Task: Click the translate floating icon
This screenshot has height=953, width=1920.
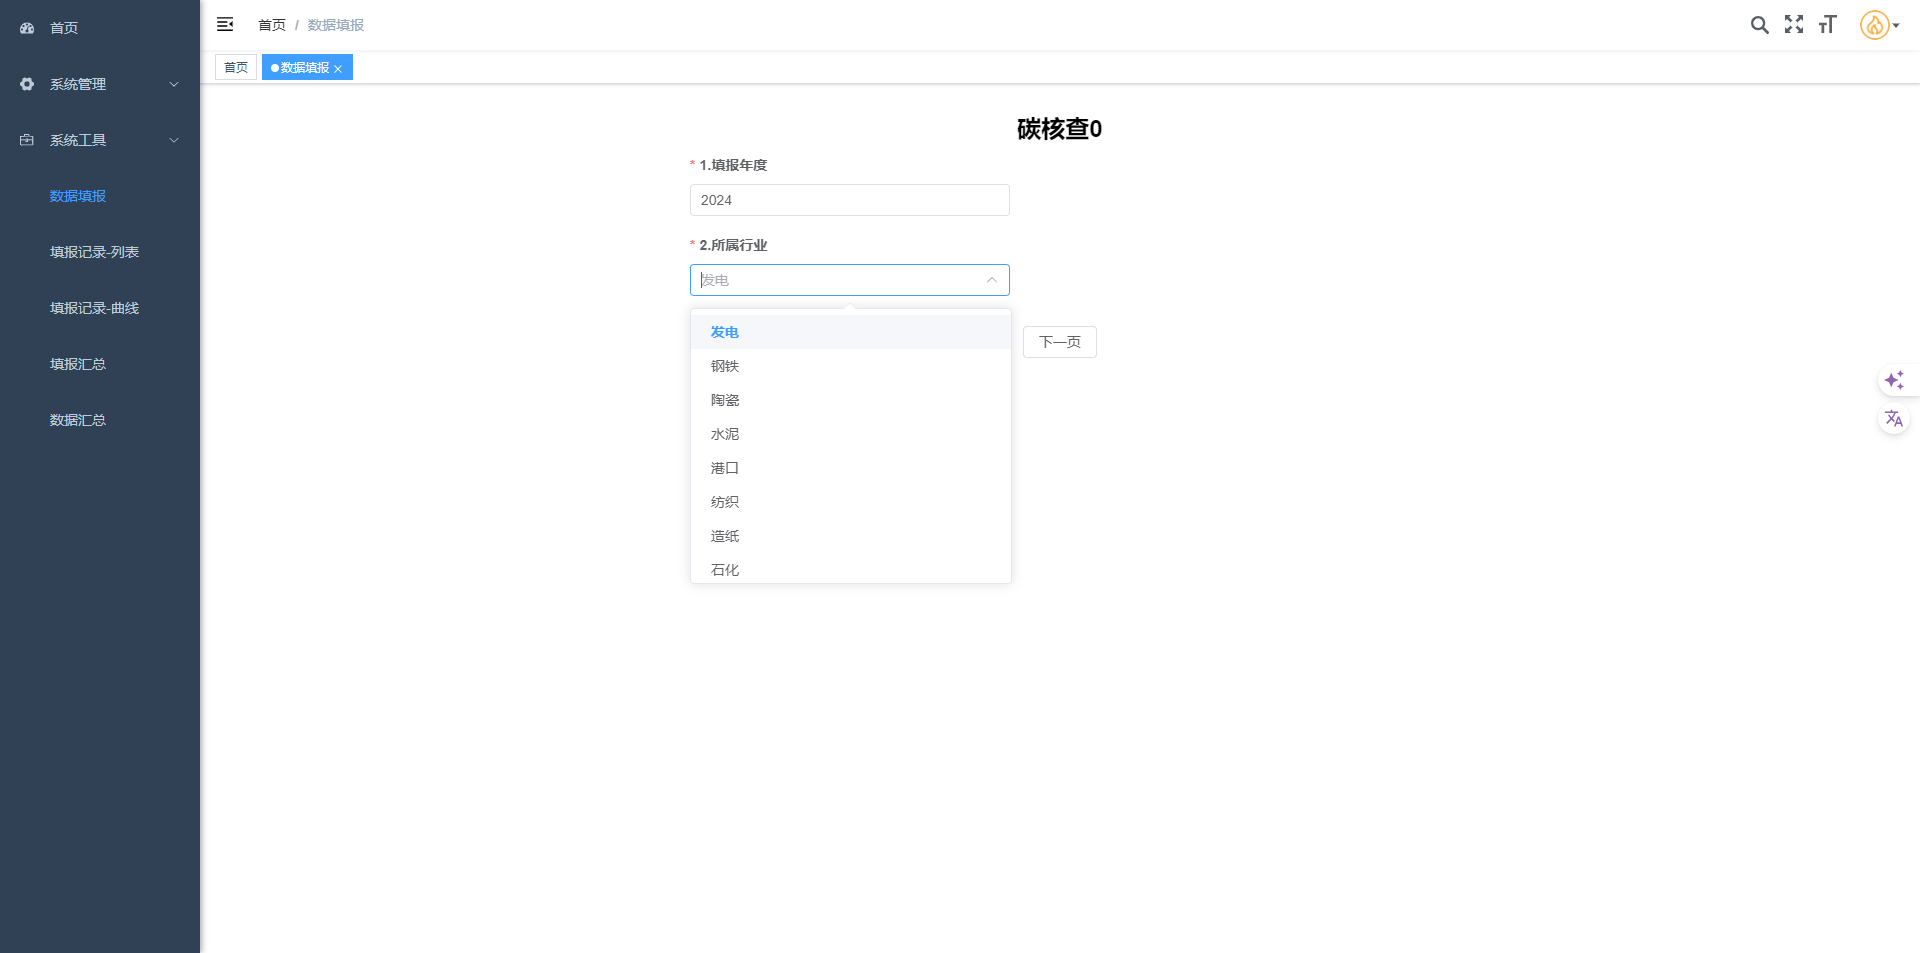Action: click(1894, 418)
